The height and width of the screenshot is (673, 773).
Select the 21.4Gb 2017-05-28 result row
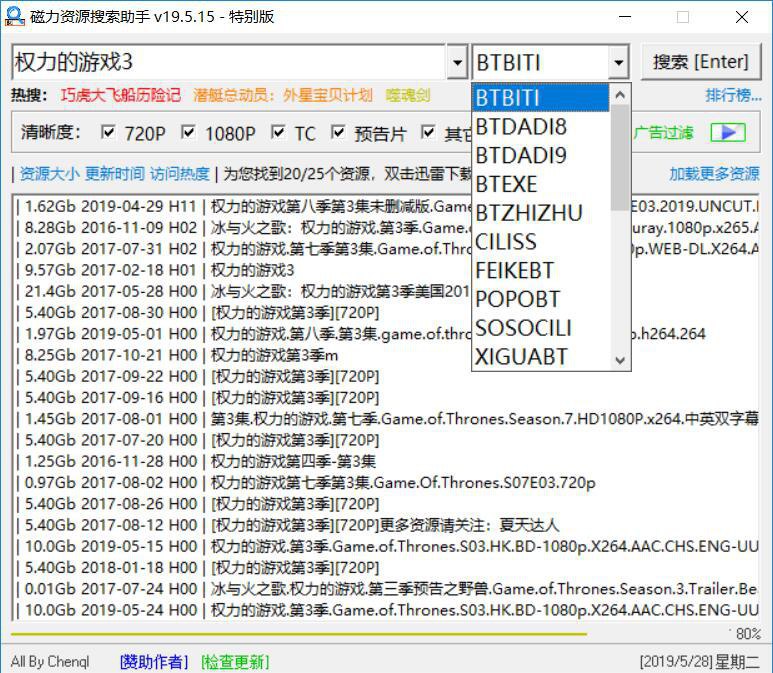point(386,291)
